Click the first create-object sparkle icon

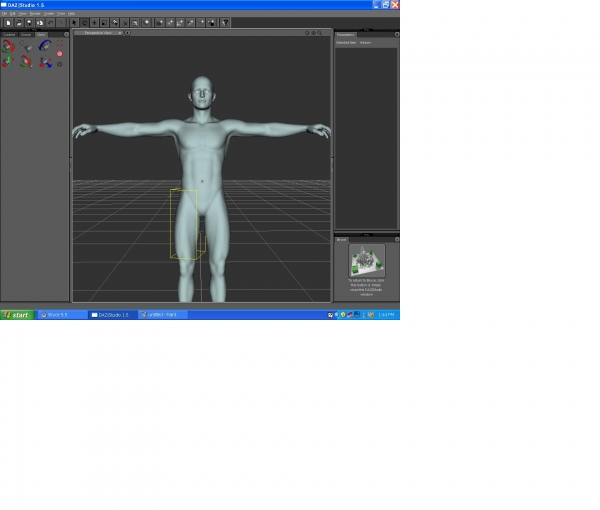pos(160,23)
